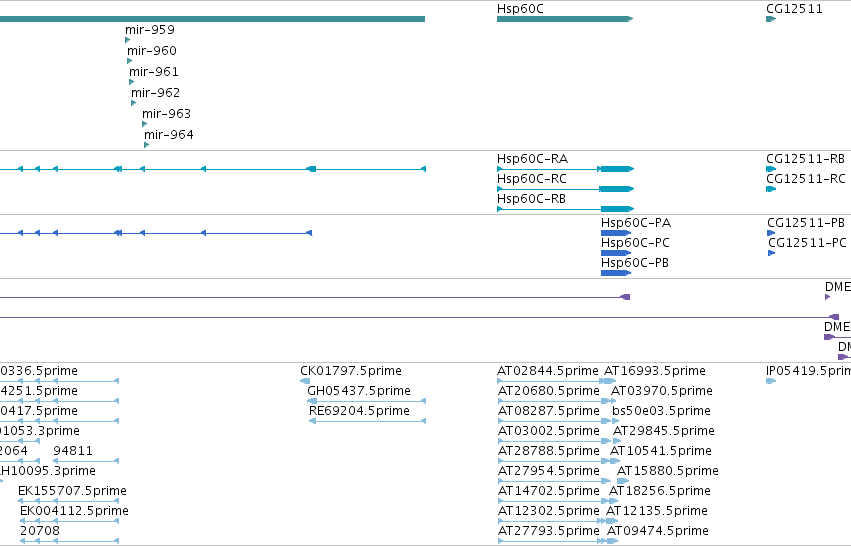Click EST AT02844.5prime
Screen dimensions: 851x546
[x=548, y=371]
